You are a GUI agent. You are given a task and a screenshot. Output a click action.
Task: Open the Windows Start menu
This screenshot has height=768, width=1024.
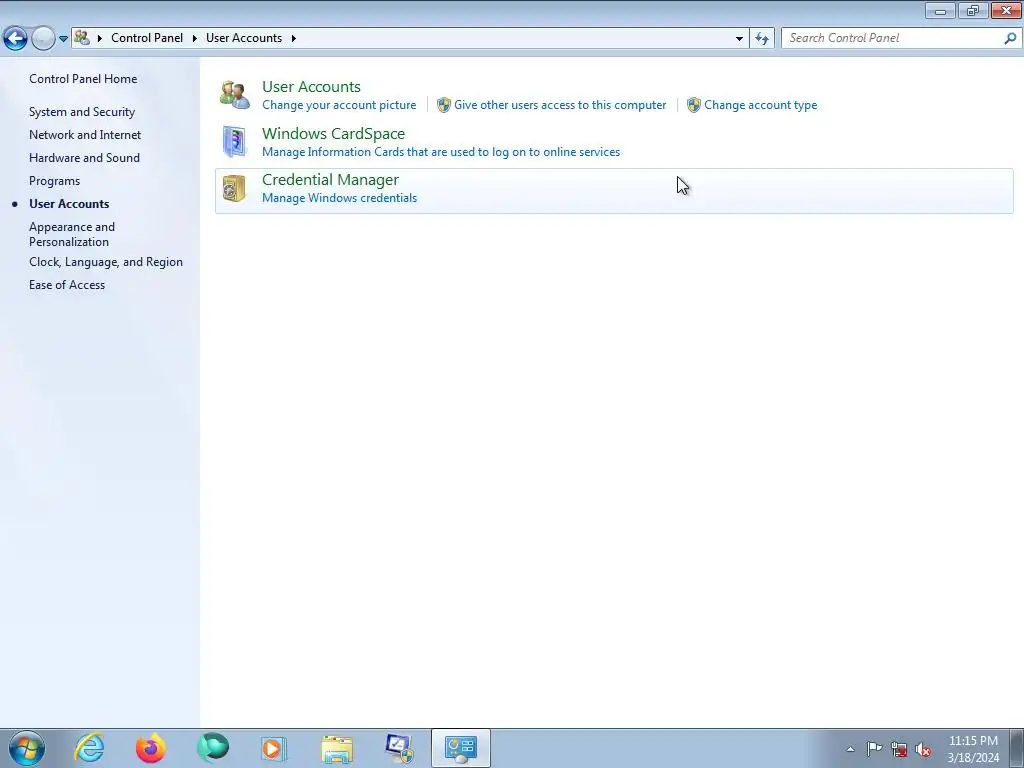point(27,748)
